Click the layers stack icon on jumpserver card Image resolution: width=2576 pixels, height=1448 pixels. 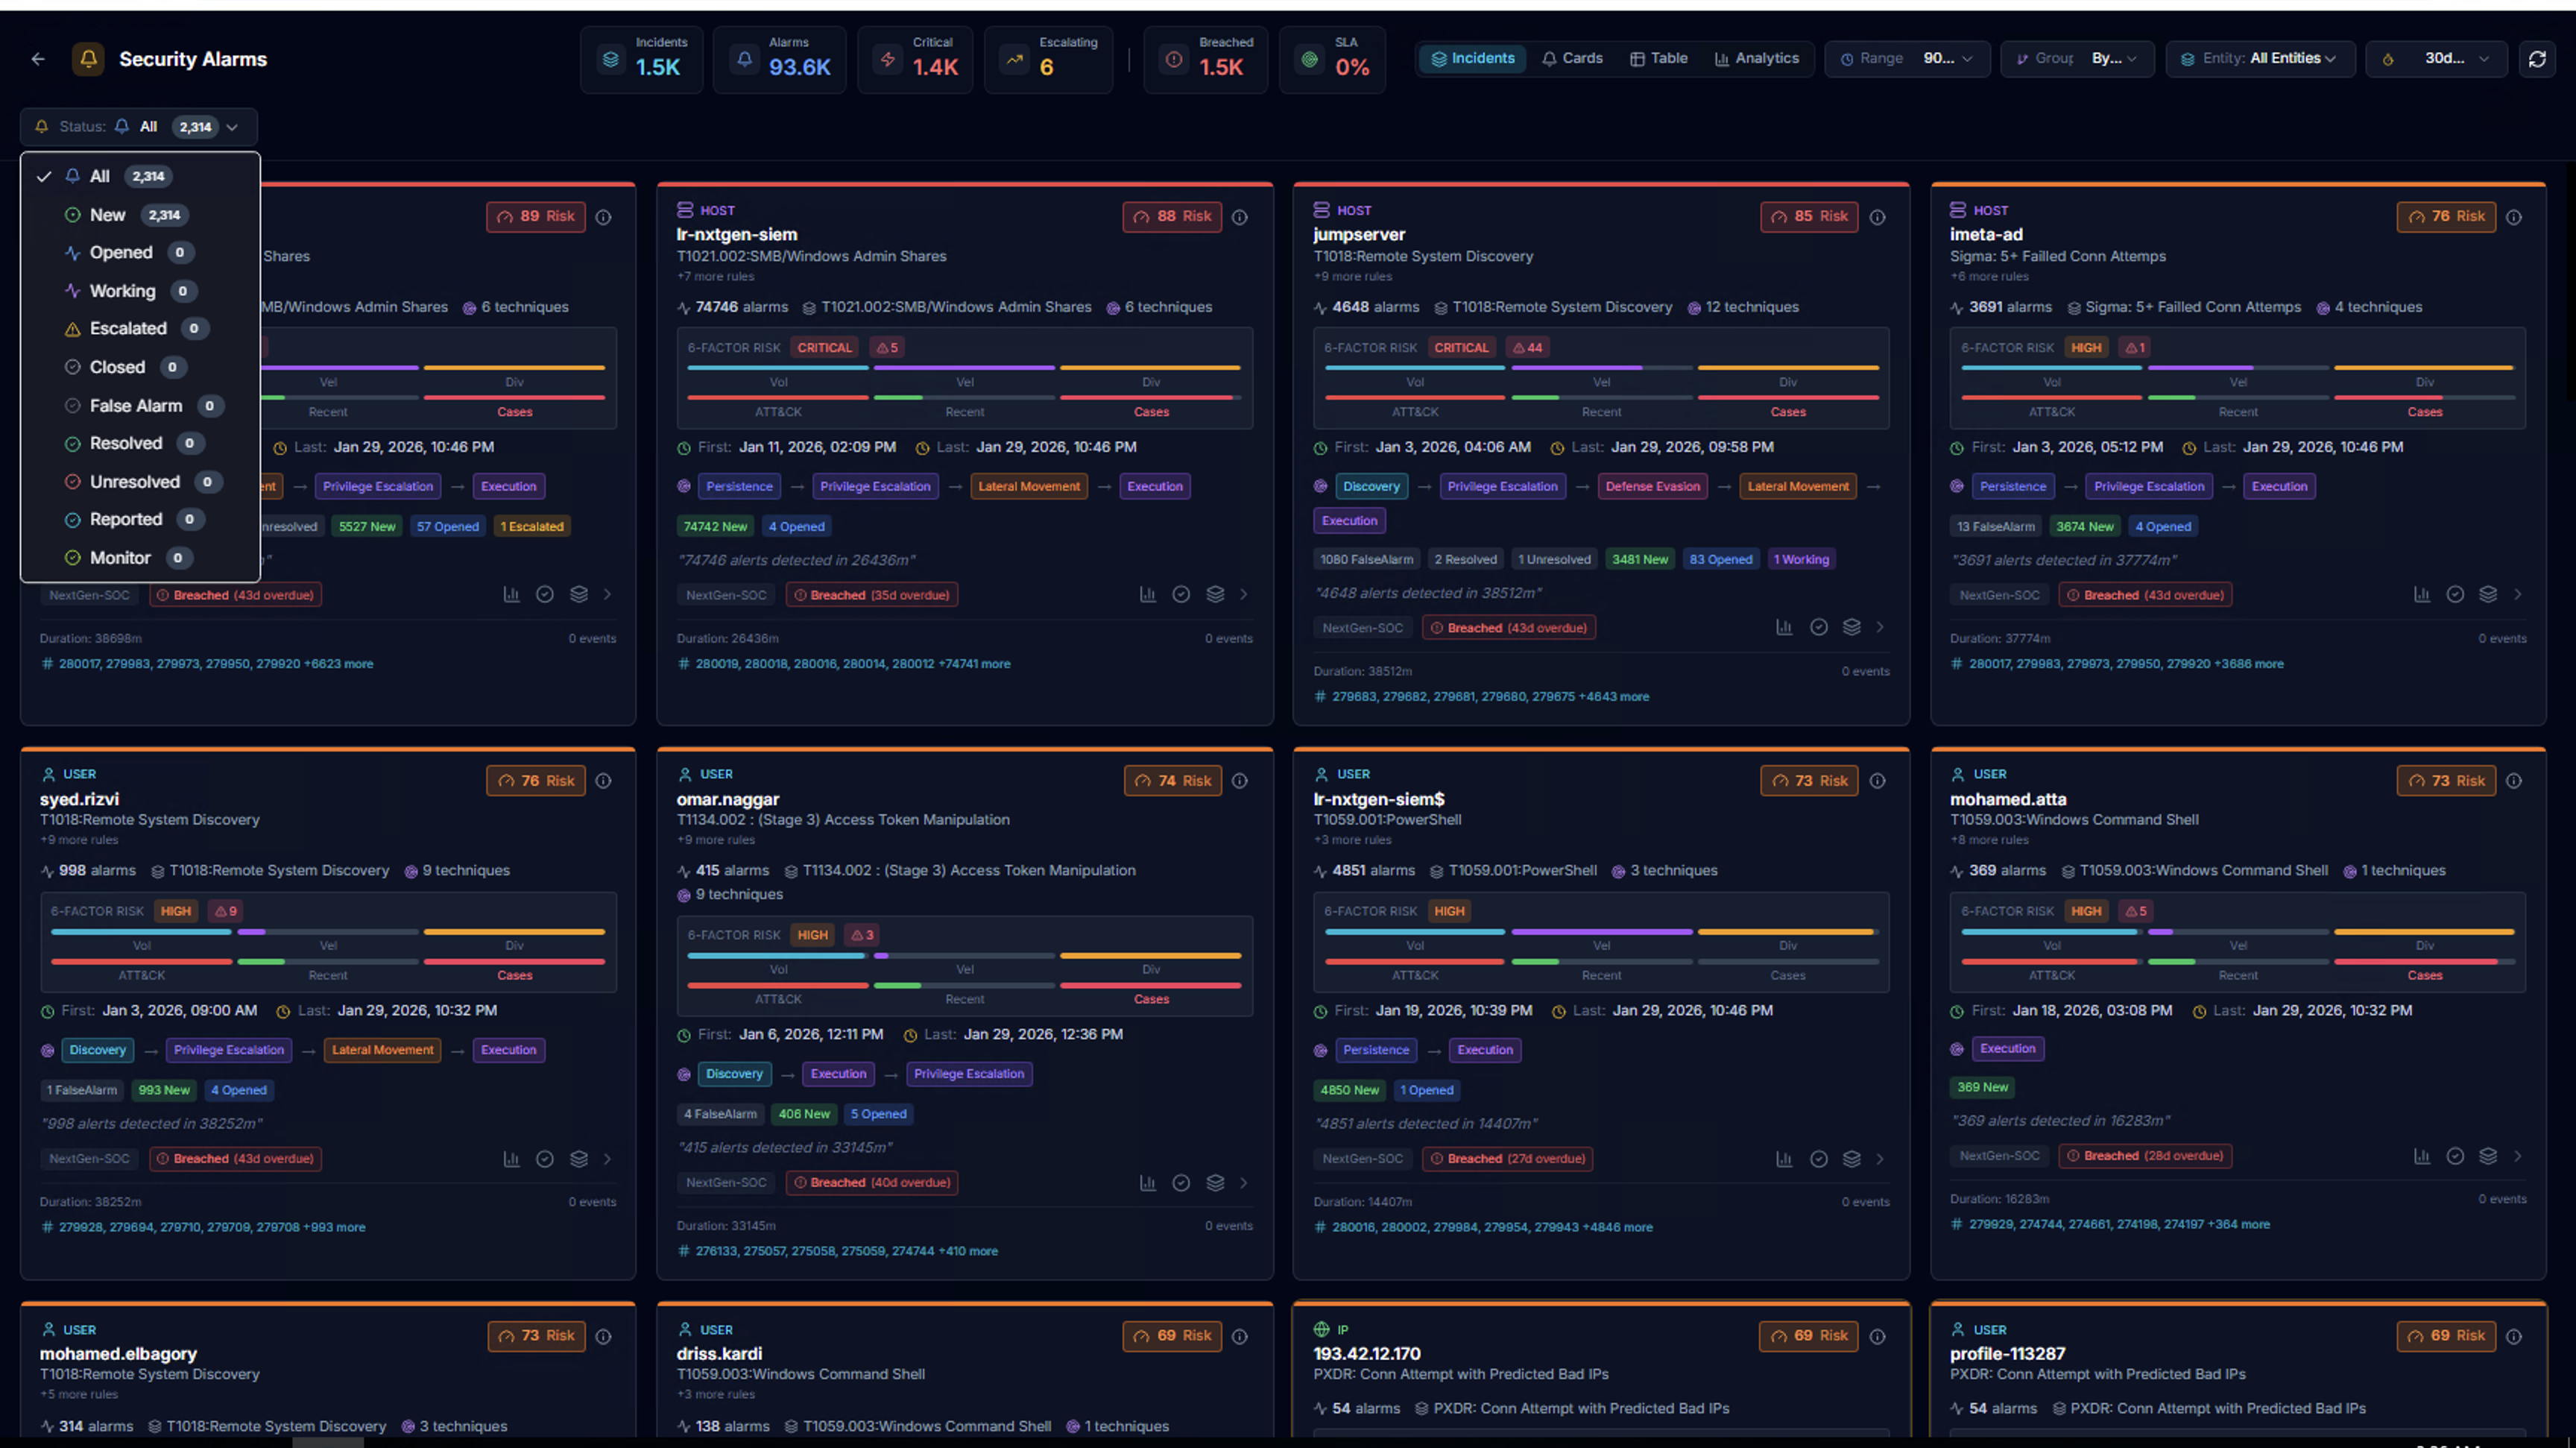coord(1851,627)
